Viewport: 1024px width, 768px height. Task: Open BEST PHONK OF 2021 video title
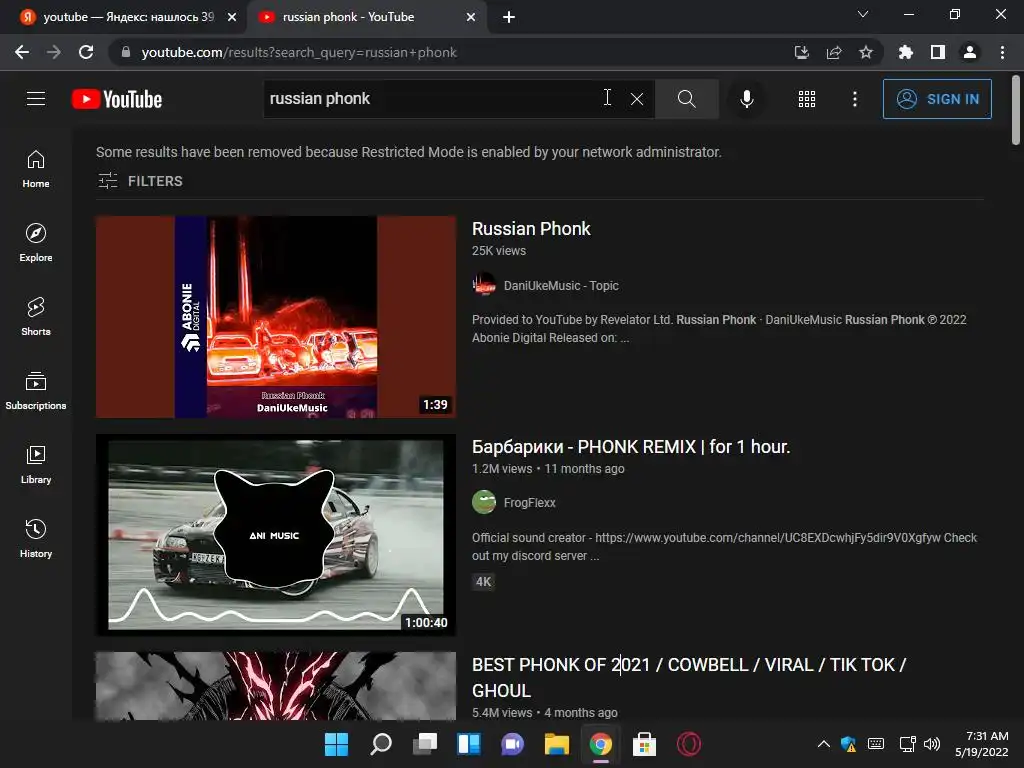click(689, 677)
